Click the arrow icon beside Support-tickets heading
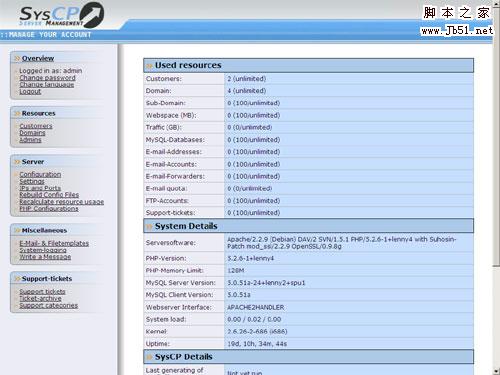500x375 pixels. point(17,279)
